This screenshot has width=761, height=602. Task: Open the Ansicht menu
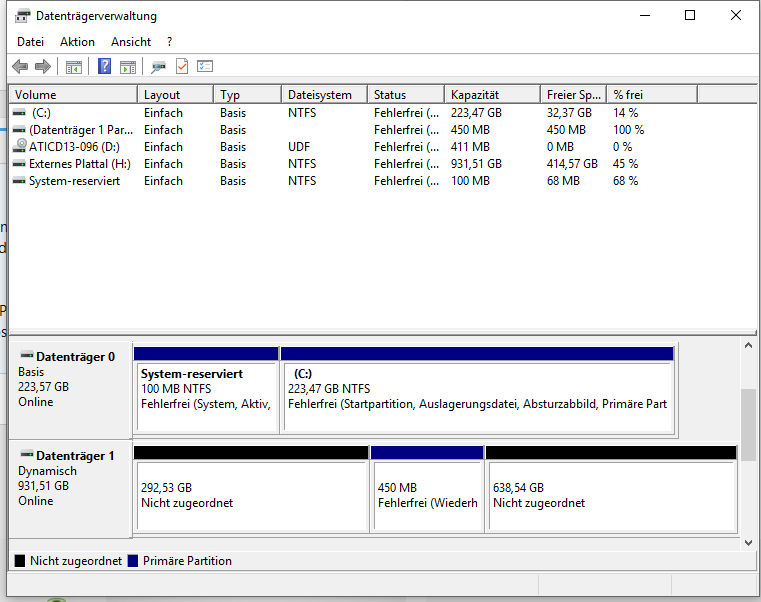point(131,42)
